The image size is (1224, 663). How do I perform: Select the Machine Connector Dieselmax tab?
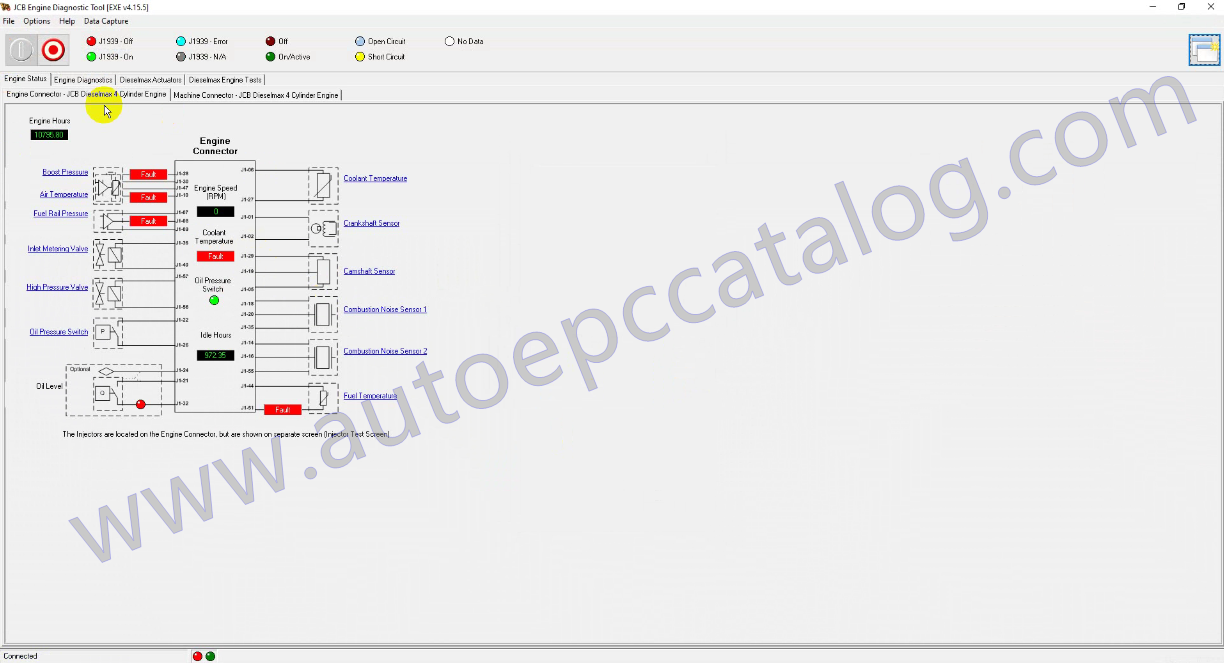pyautogui.click(x=256, y=95)
